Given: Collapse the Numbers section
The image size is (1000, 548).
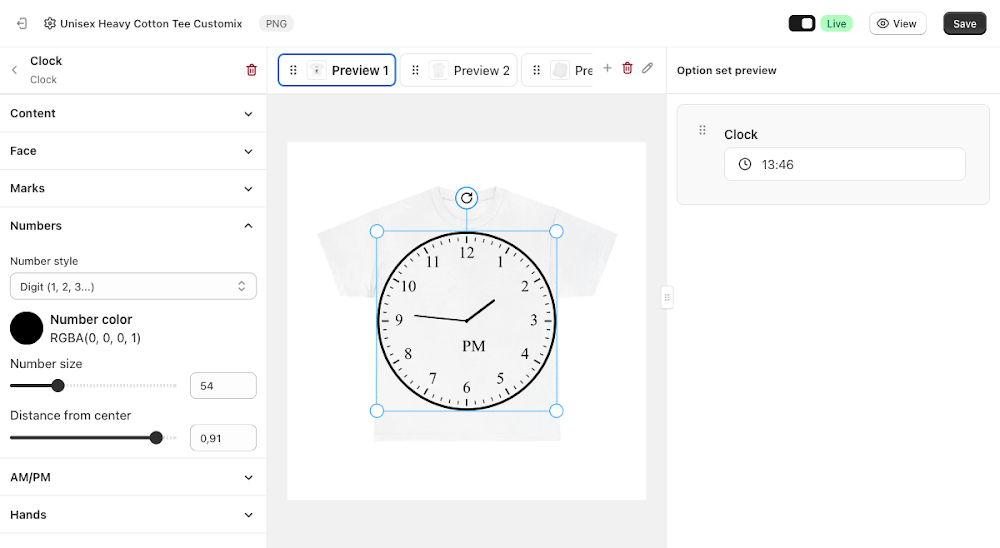Looking at the screenshot, I should point(133,226).
